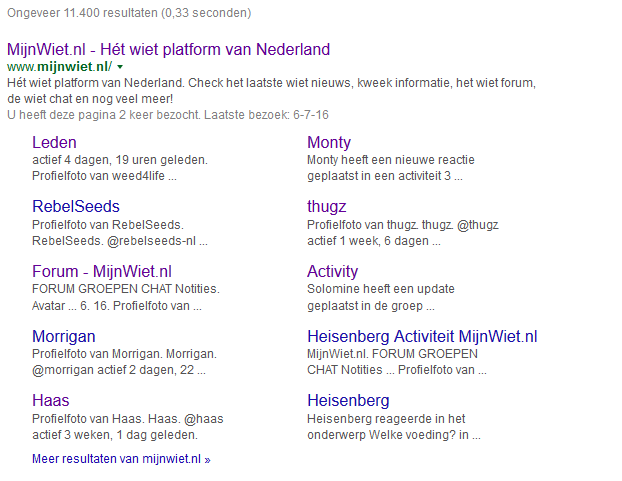The height and width of the screenshot is (481, 622).
Task: Open the Activity sitelink
Action: (332, 272)
